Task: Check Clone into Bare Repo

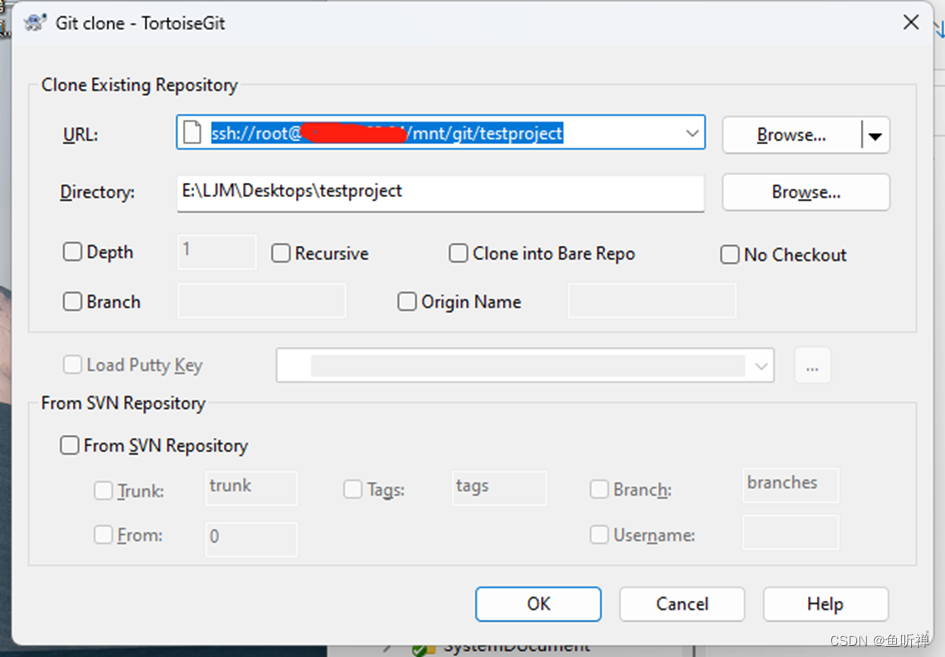Action: tap(458, 253)
